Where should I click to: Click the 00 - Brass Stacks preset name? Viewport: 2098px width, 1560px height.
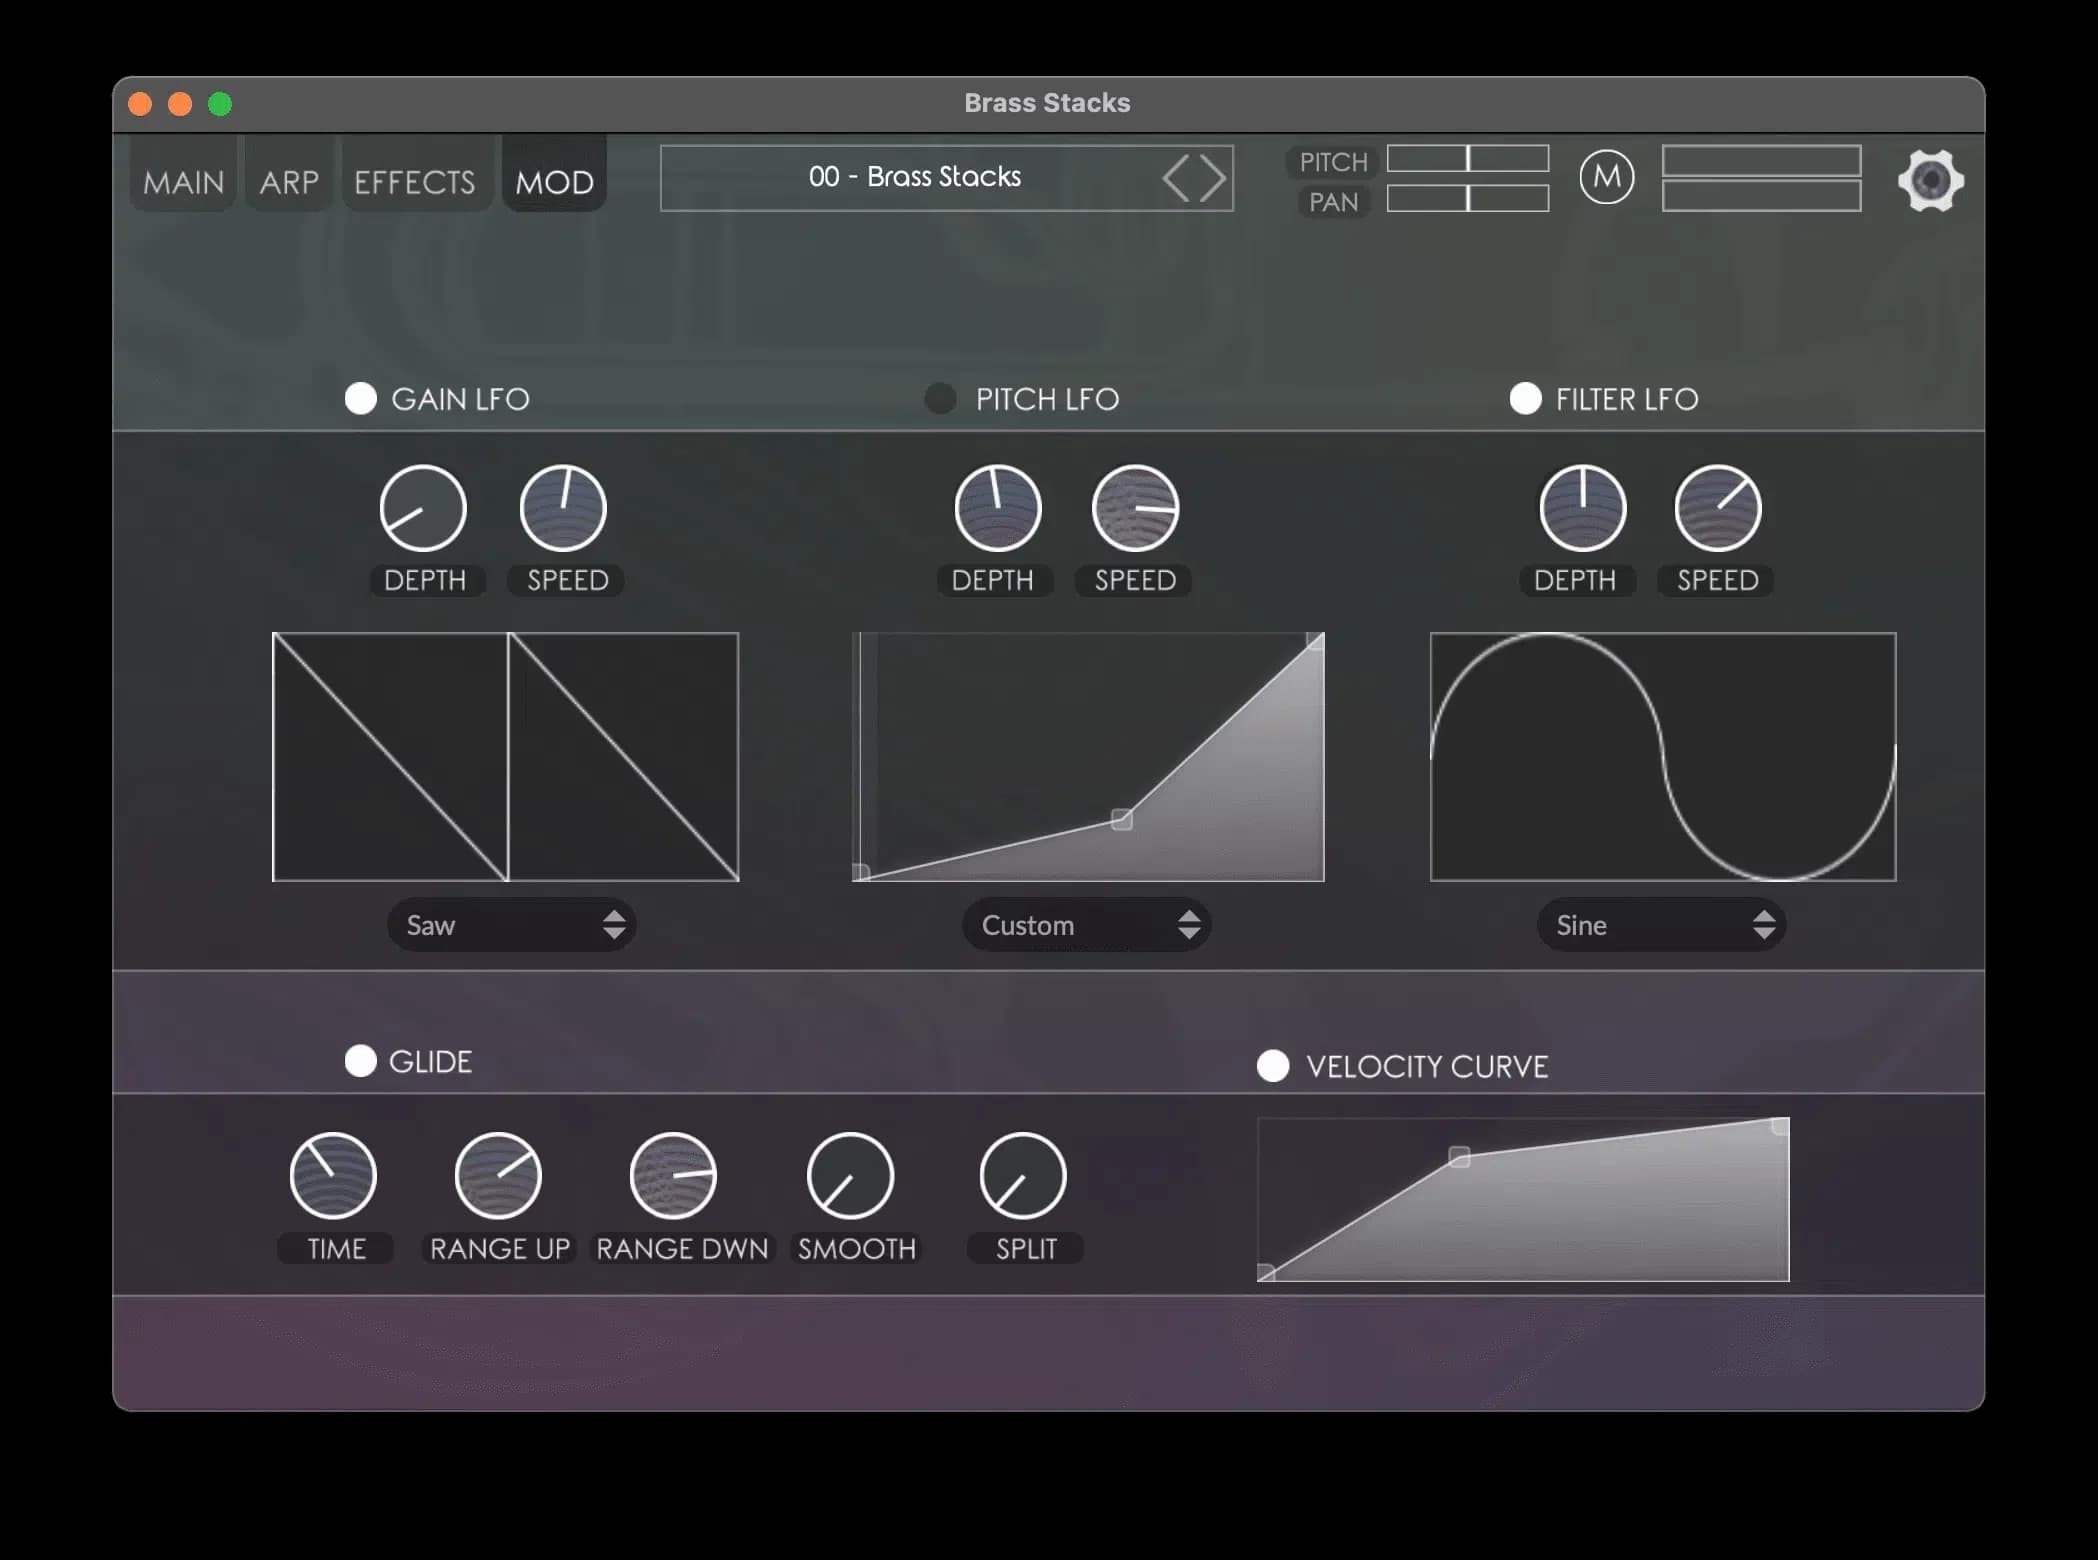tap(914, 177)
